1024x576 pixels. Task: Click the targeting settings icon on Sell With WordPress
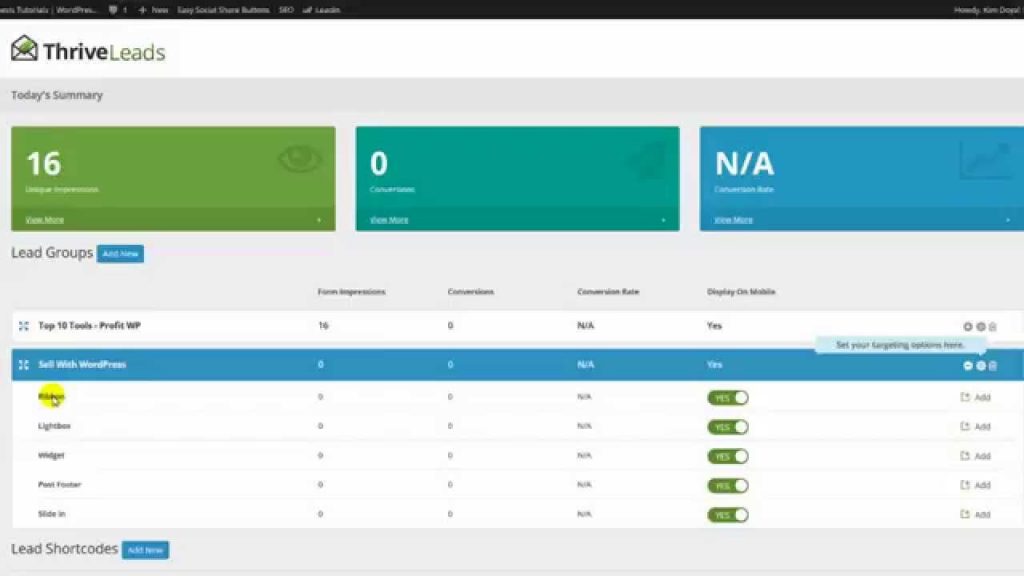click(x=981, y=366)
